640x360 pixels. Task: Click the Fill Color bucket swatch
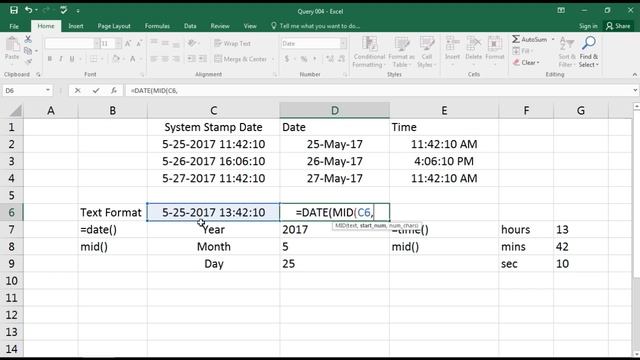(116, 59)
